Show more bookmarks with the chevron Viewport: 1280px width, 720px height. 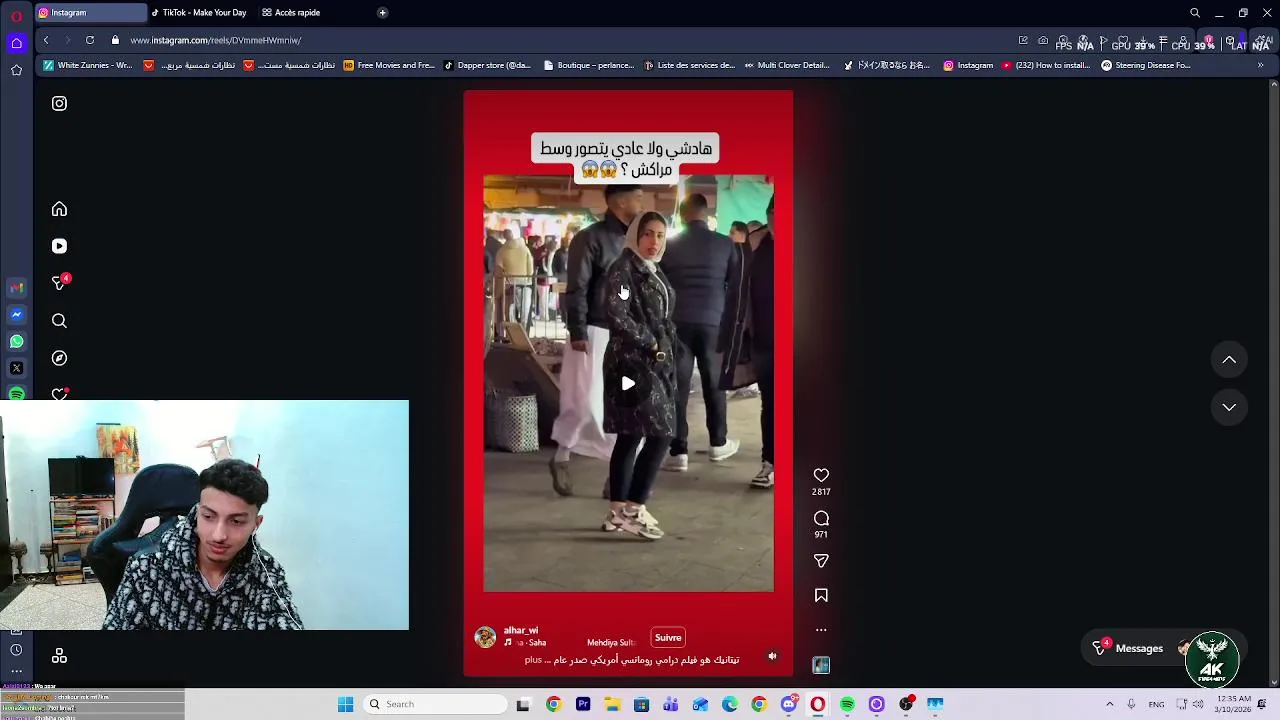[1260, 66]
